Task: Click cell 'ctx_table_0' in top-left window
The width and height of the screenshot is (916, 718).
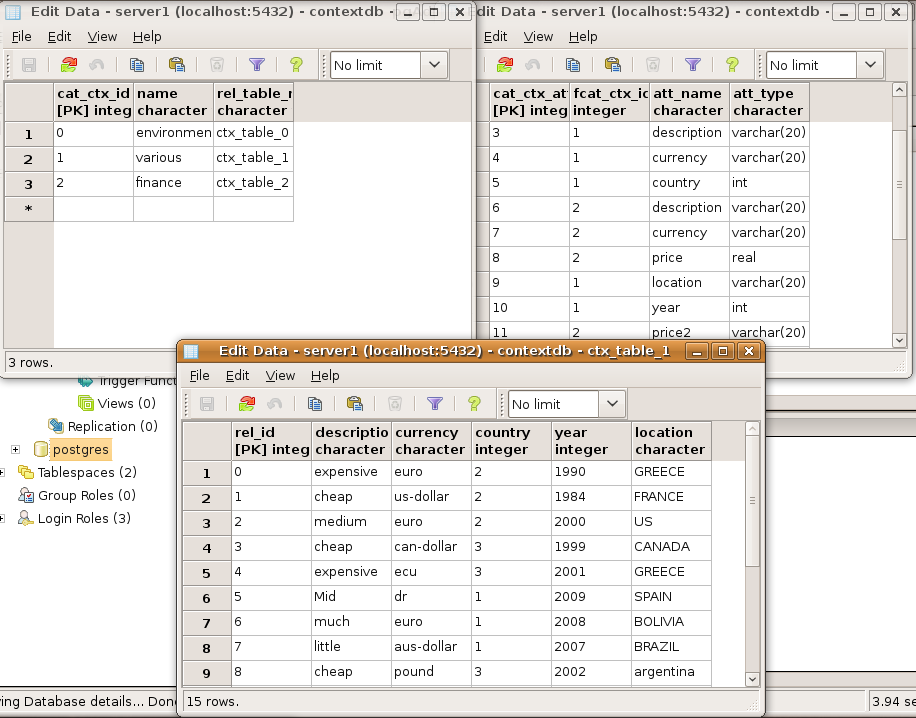Action: coord(253,133)
